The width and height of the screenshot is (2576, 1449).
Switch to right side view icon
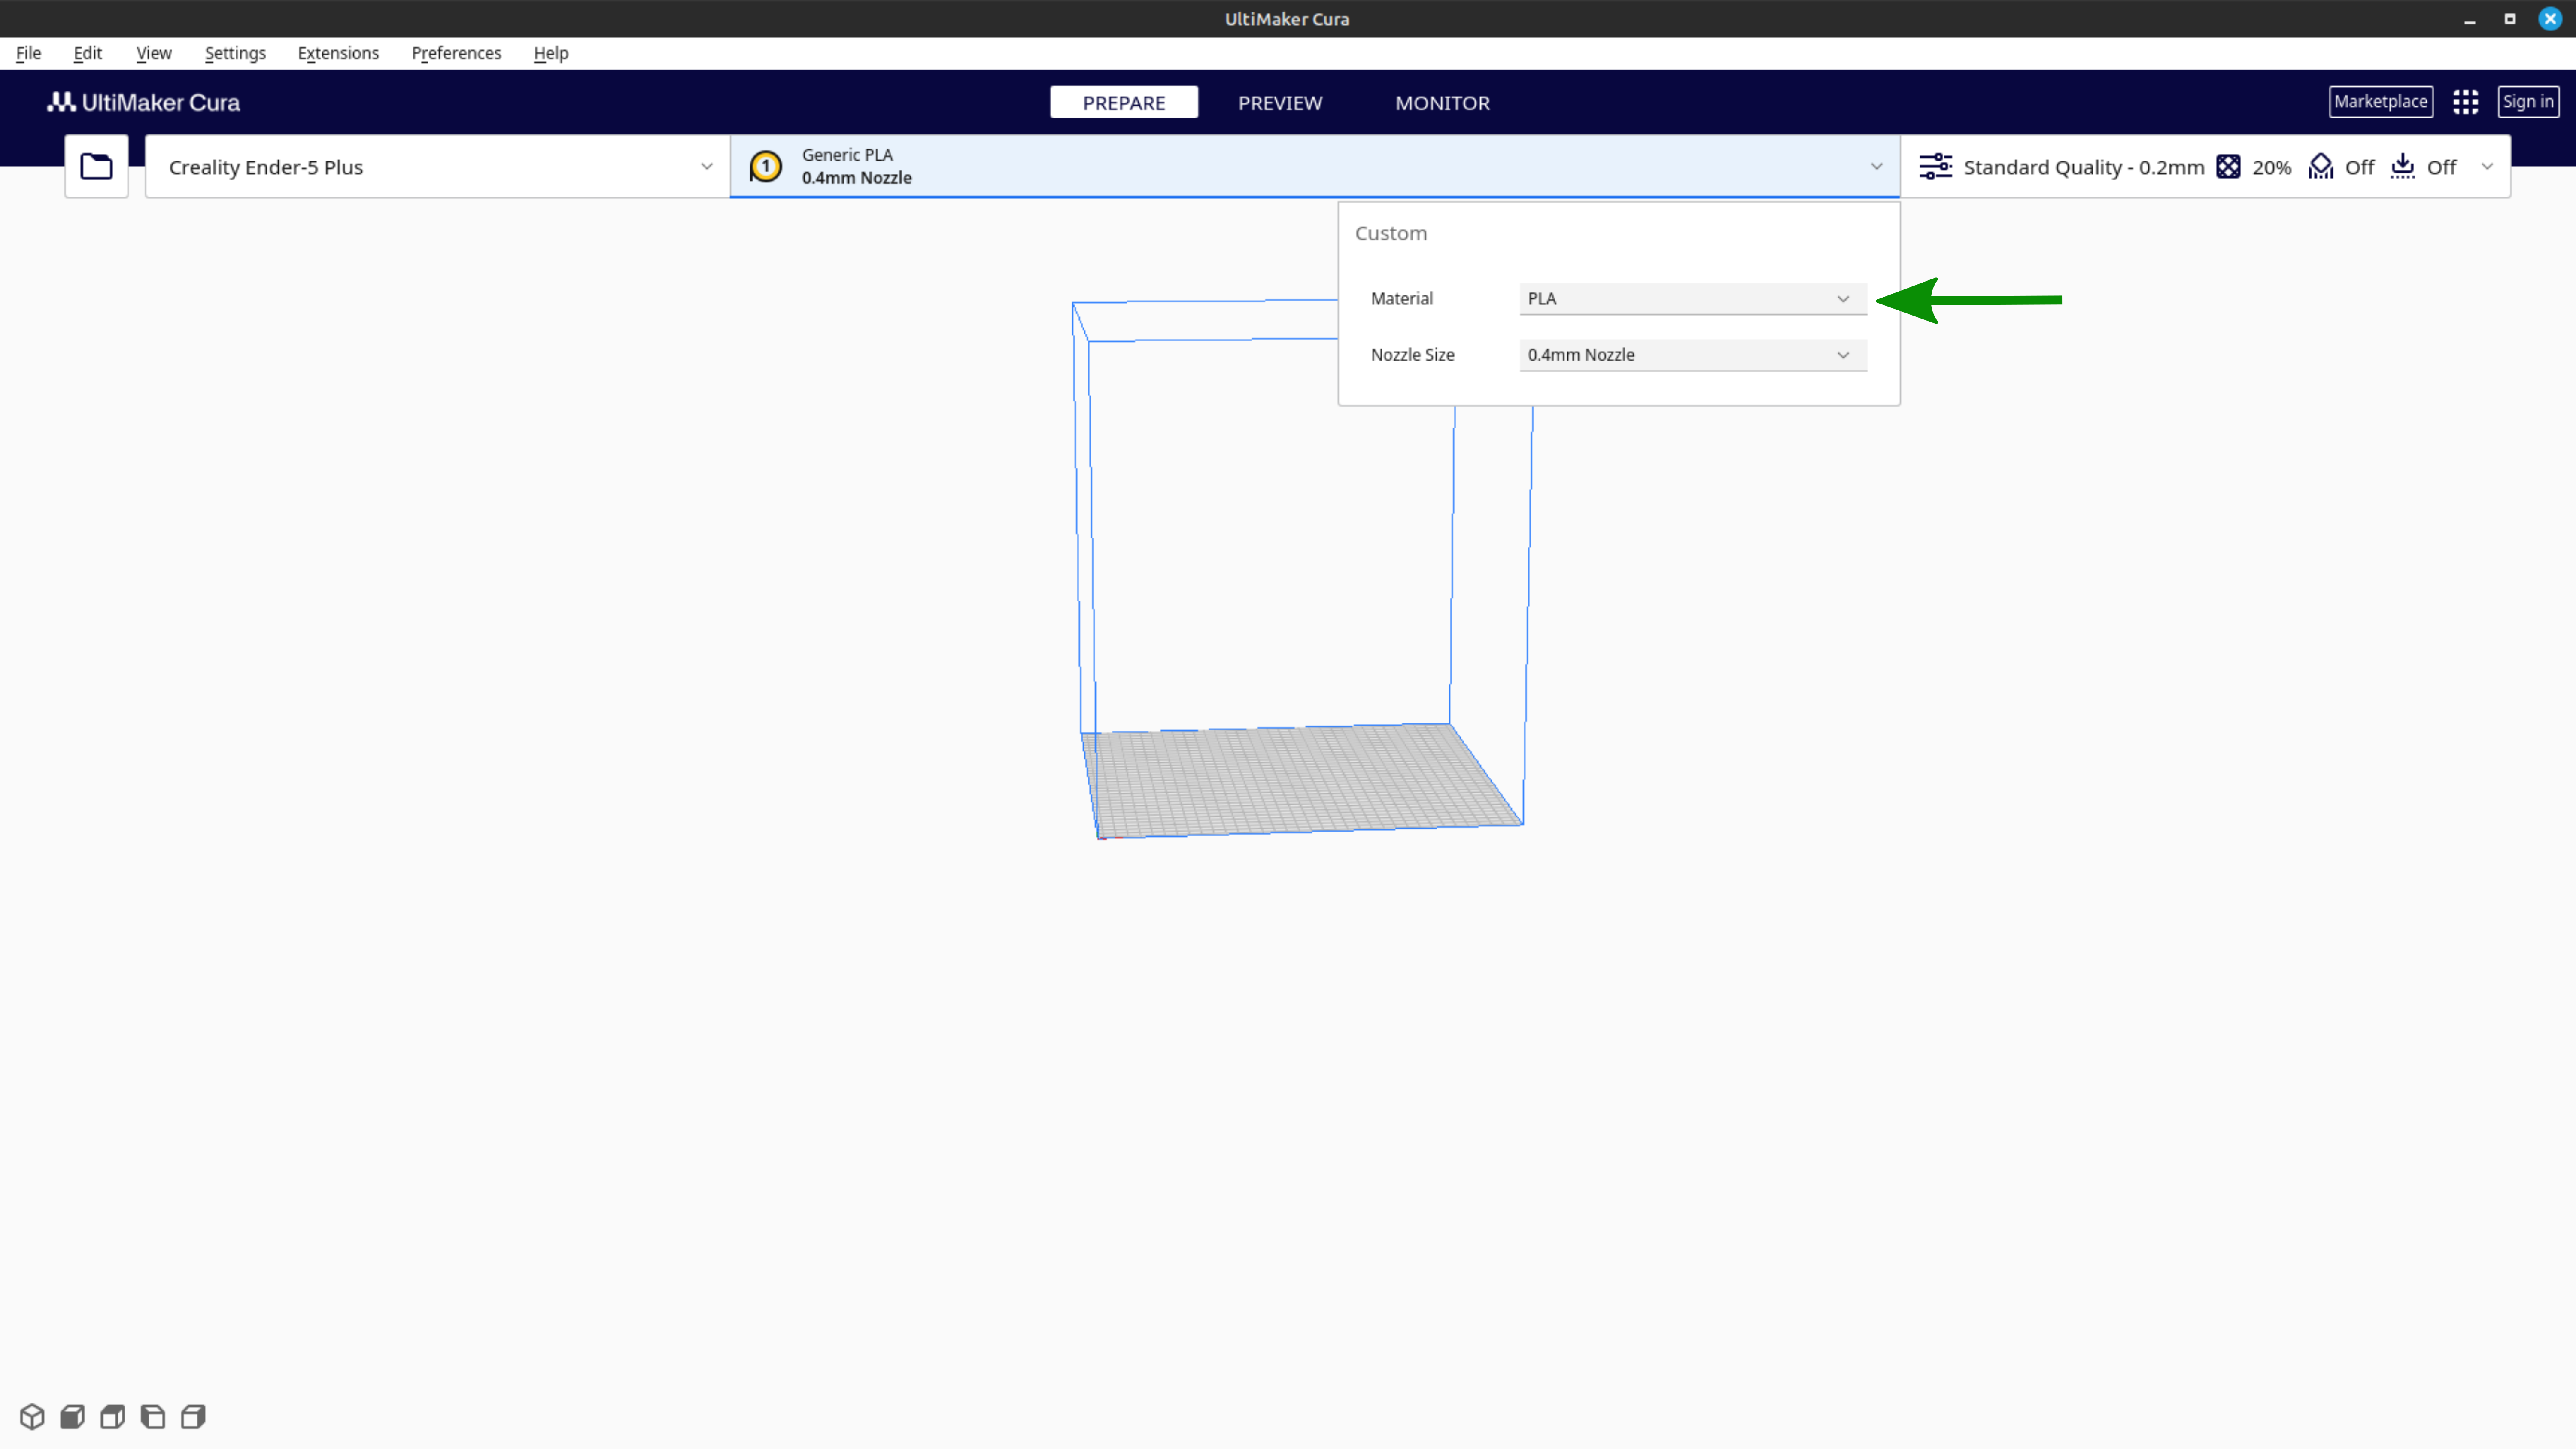tap(193, 1416)
